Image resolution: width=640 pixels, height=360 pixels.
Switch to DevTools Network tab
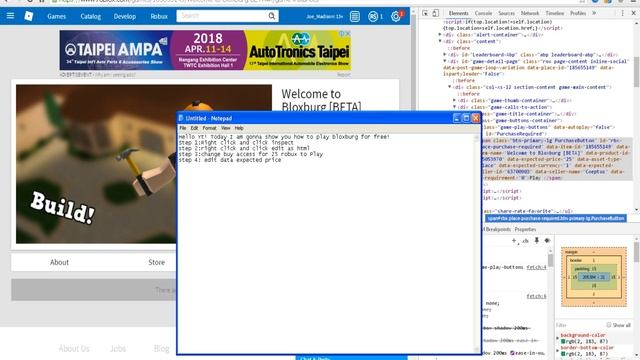[530, 13]
